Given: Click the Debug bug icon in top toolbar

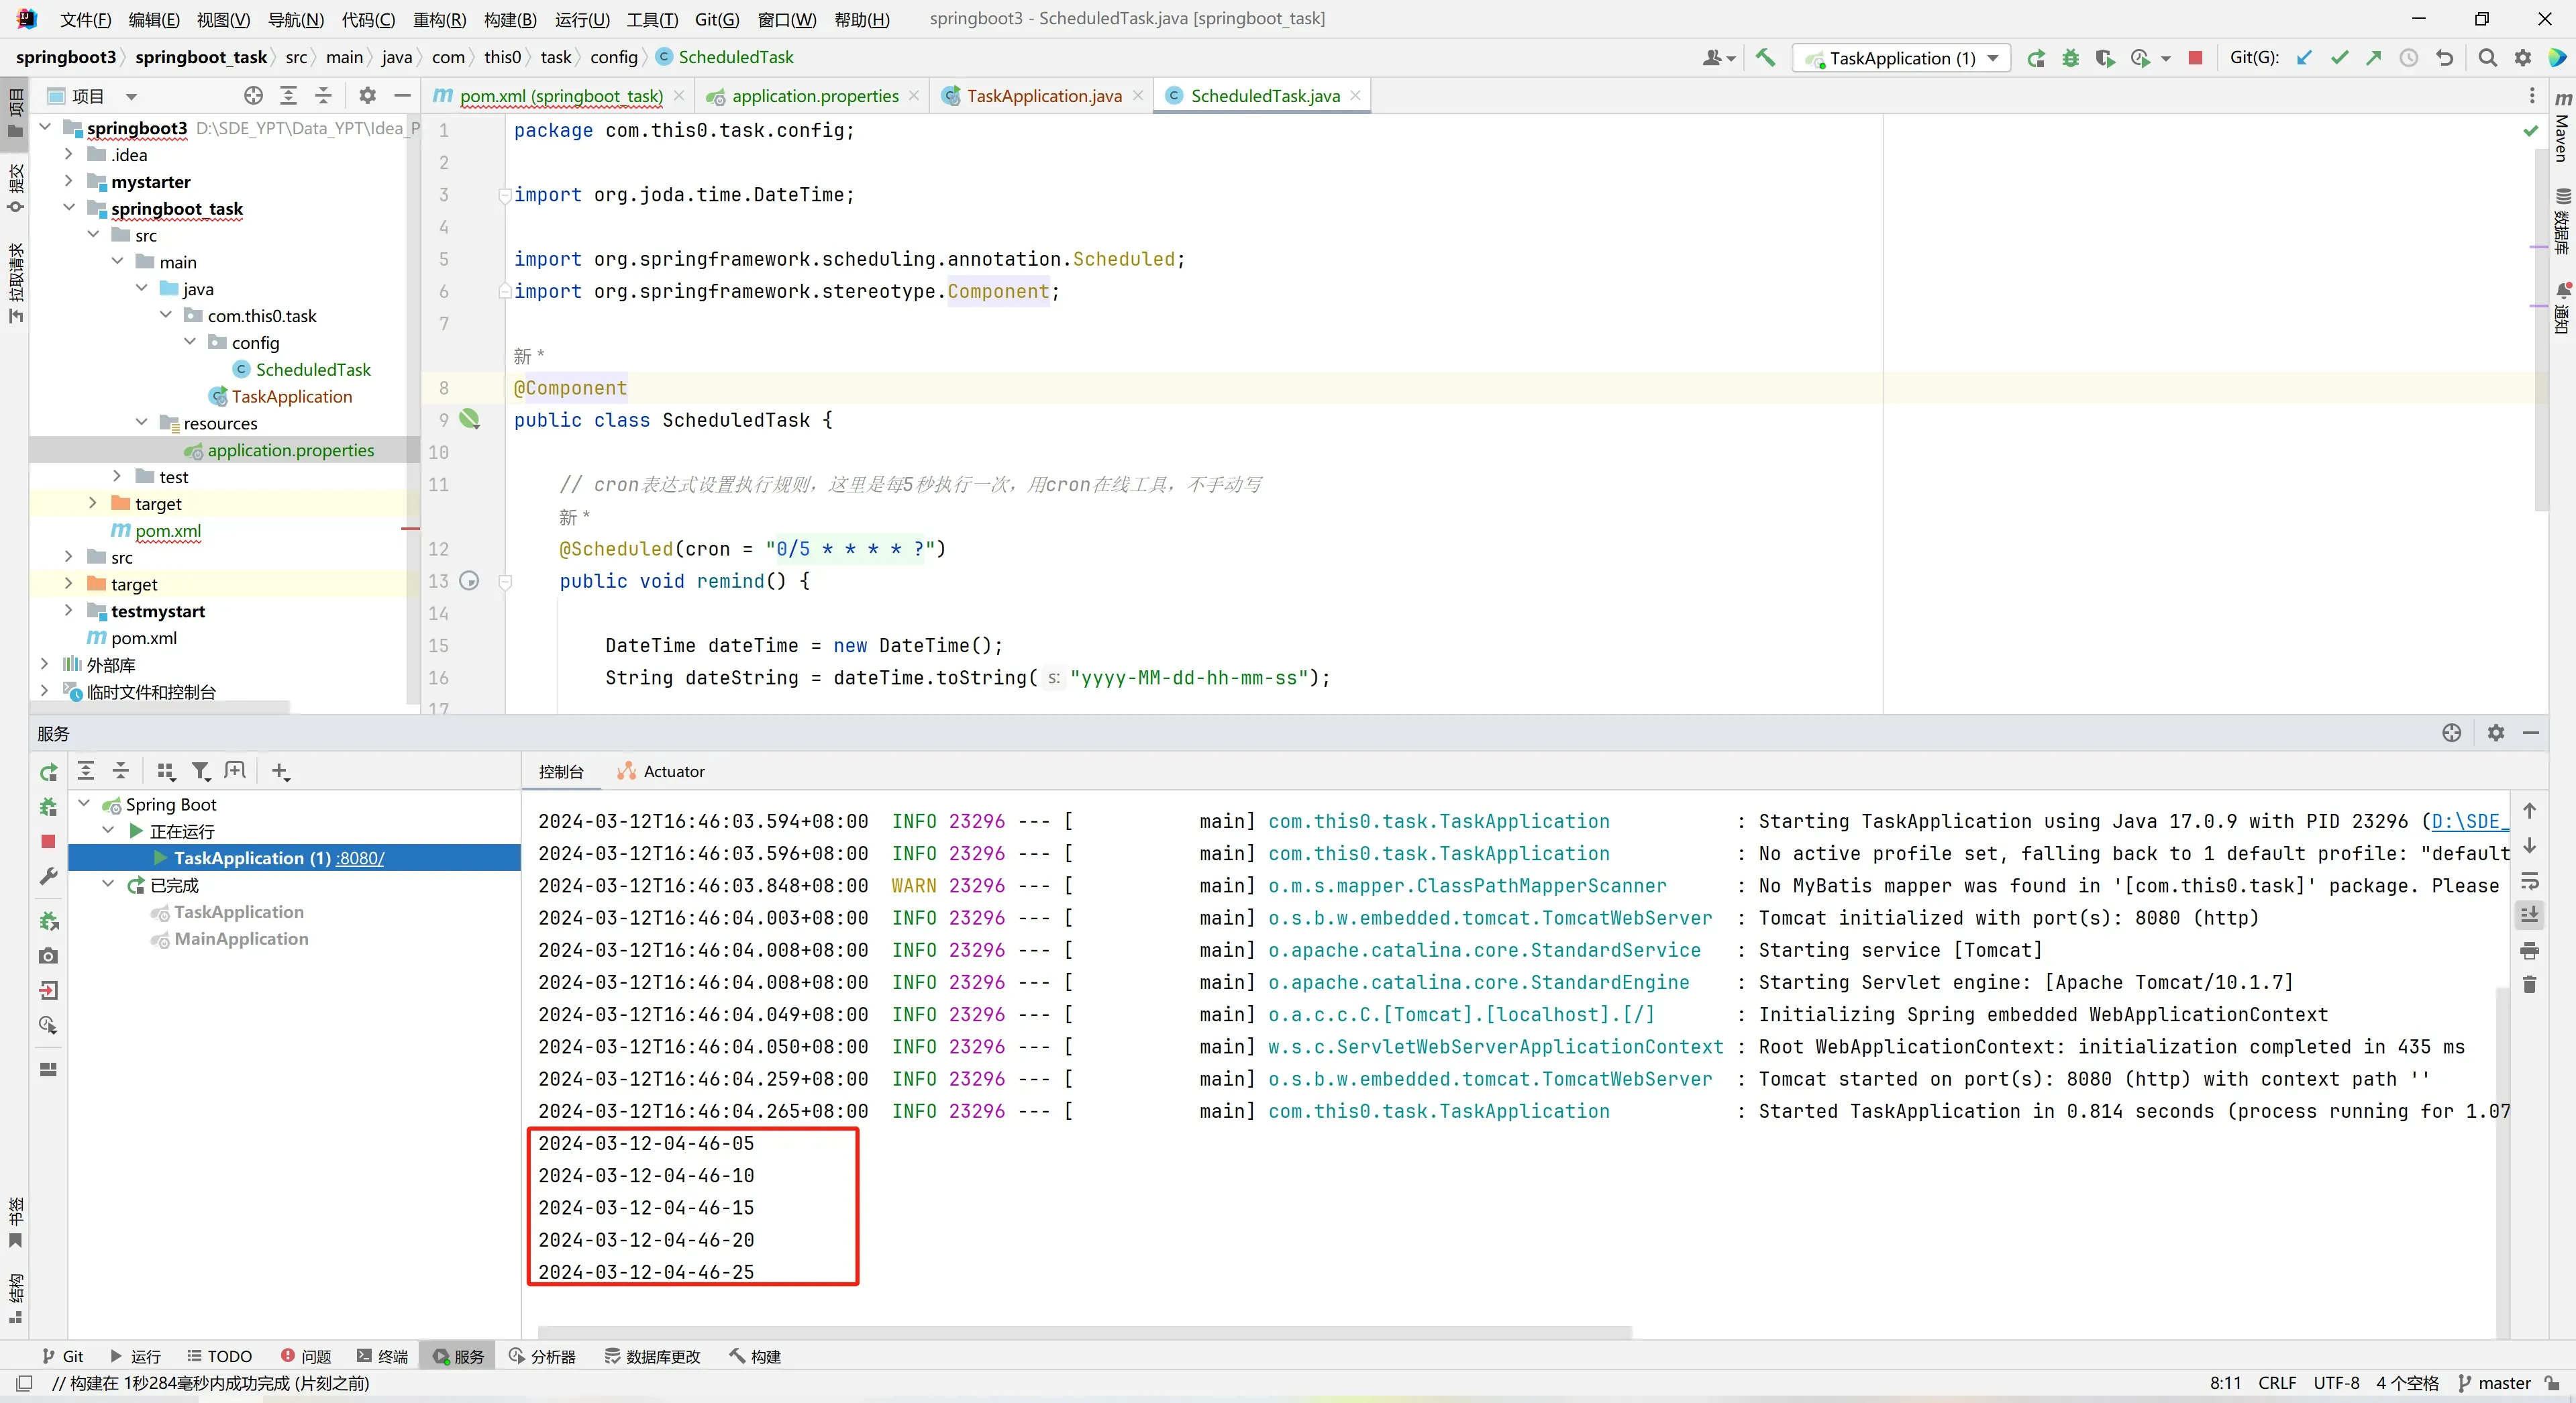Looking at the screenshot, I should [x=2070, y=58].
